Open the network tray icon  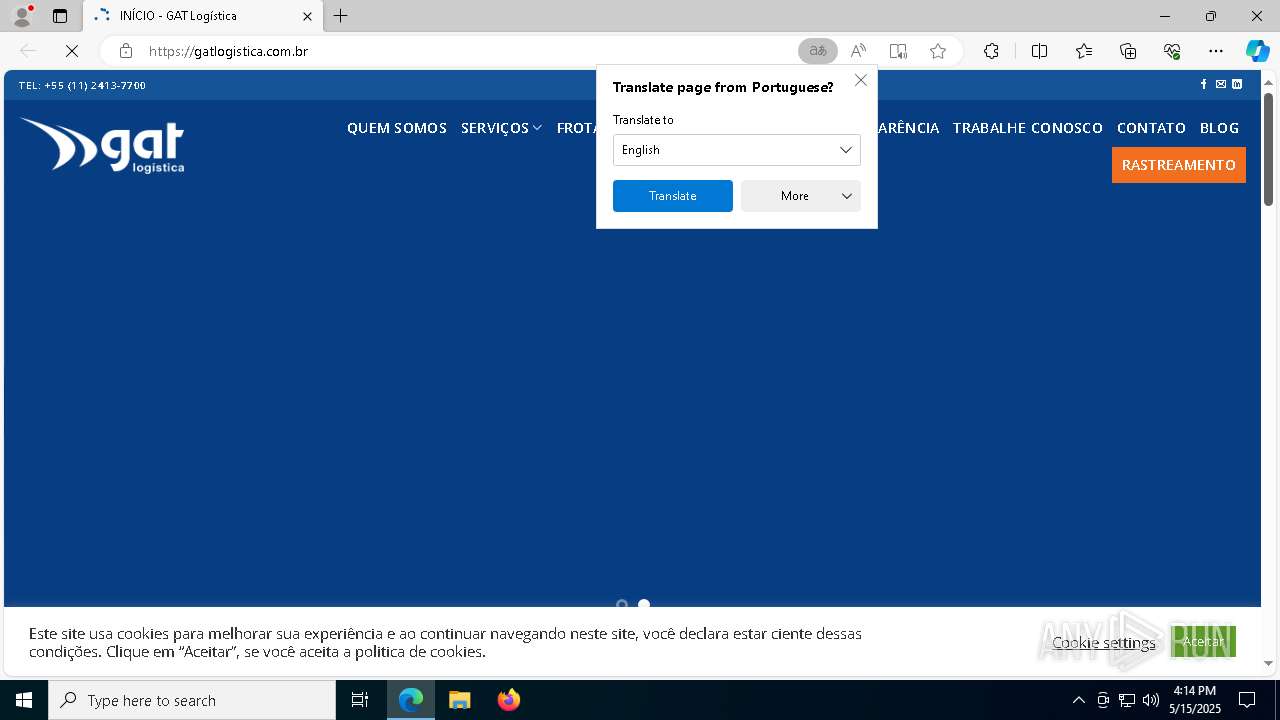pos(1127,700)
